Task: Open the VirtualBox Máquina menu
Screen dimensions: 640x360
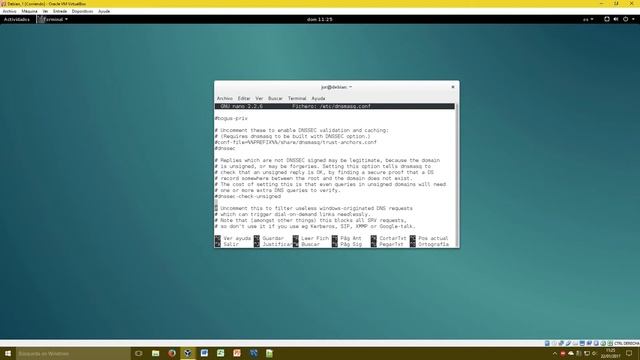Action: [x=29, y=11]
